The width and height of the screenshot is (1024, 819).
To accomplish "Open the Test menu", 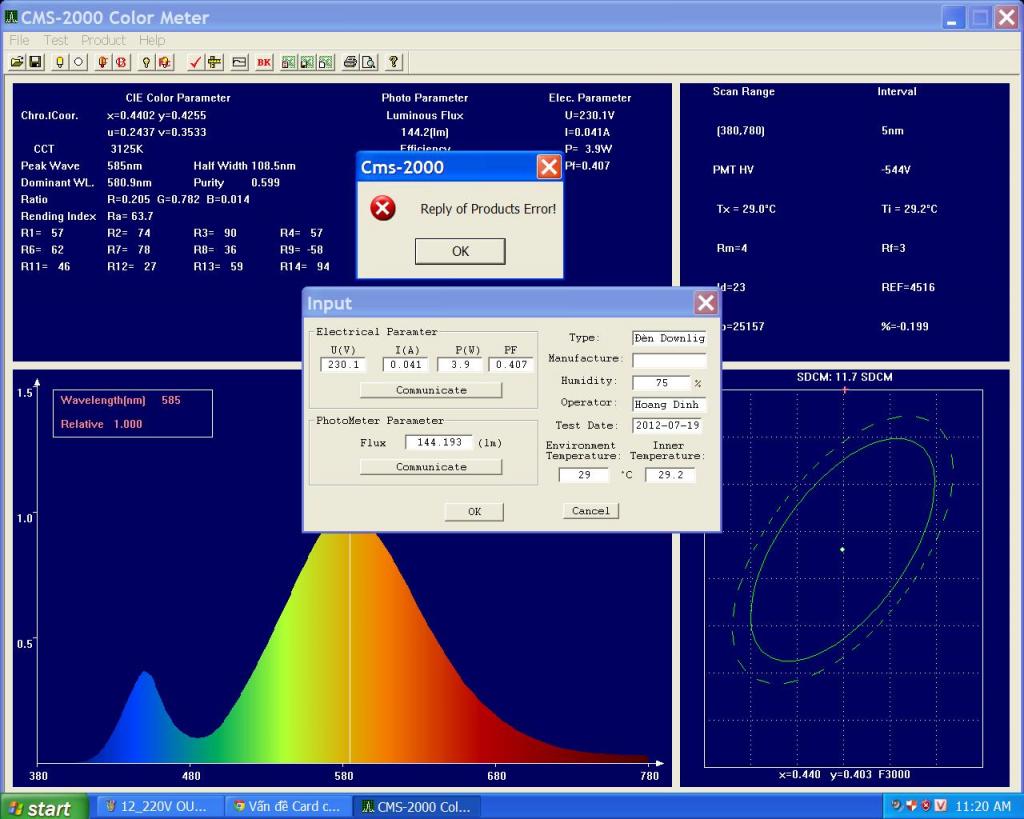I will (56, 40).
